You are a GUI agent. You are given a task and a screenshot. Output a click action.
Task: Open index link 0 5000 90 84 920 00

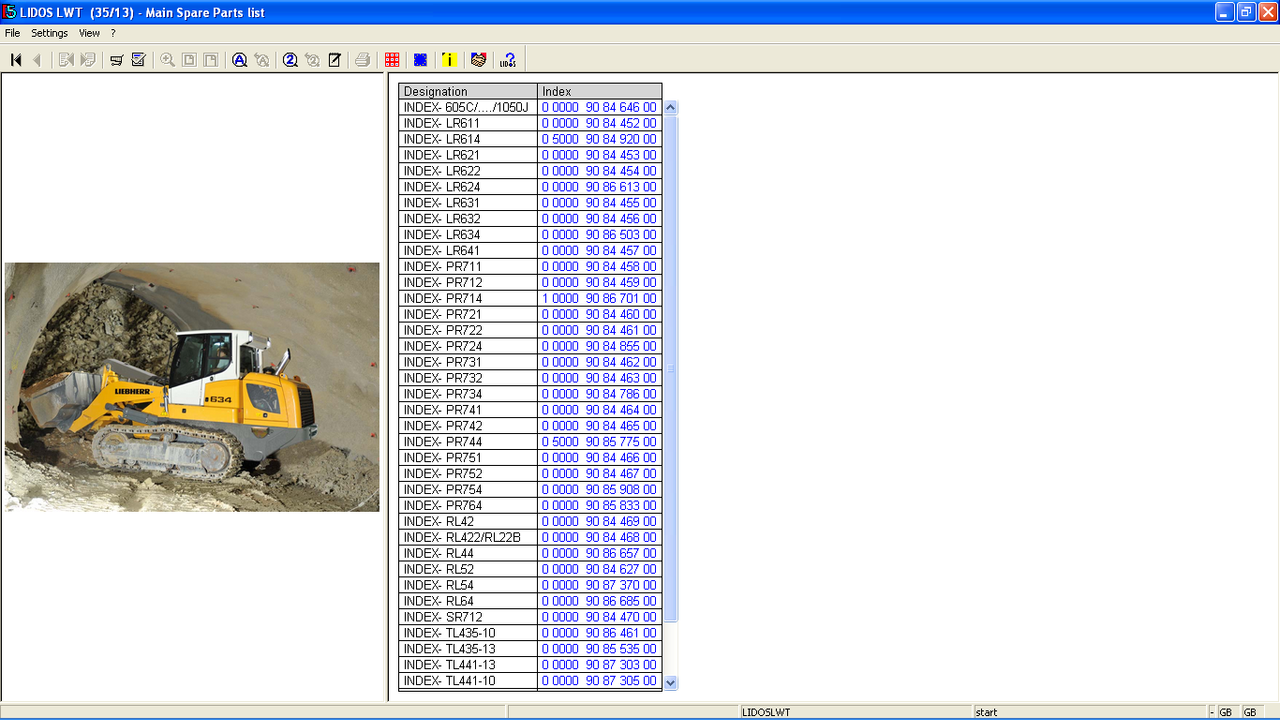(x=599, y=139)
